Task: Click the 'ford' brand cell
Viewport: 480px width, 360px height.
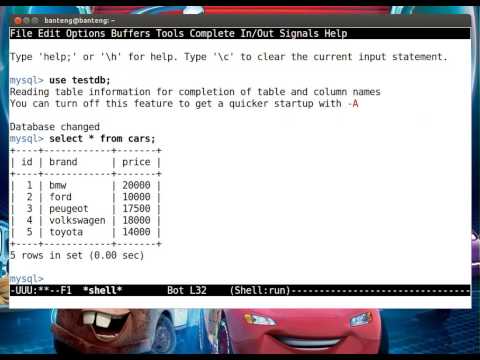Action: pos(60,197)
